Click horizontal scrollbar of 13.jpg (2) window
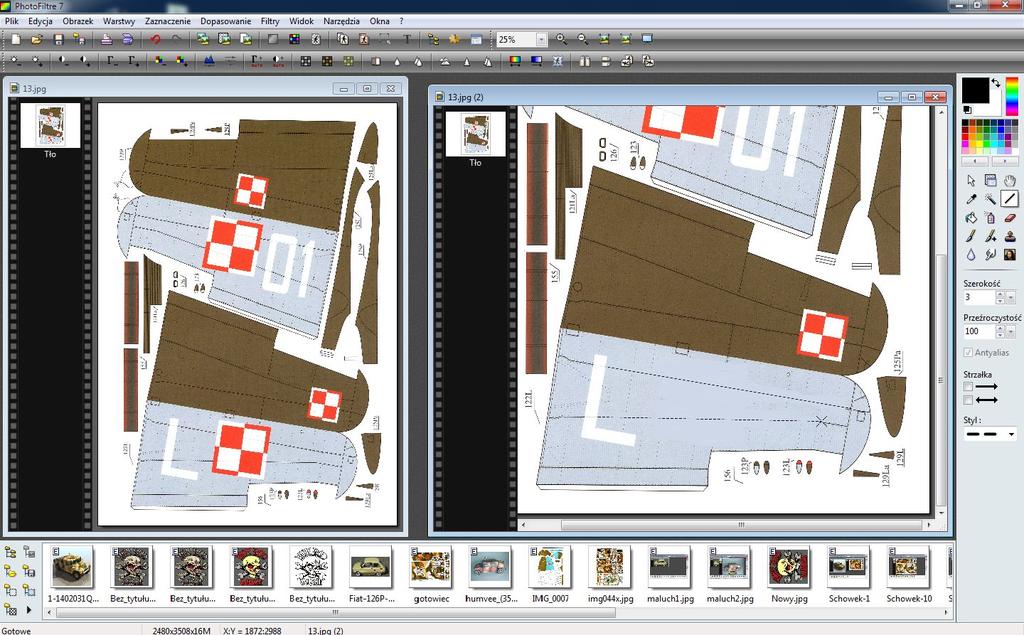 pyautogui.click(x=726, y=525)
